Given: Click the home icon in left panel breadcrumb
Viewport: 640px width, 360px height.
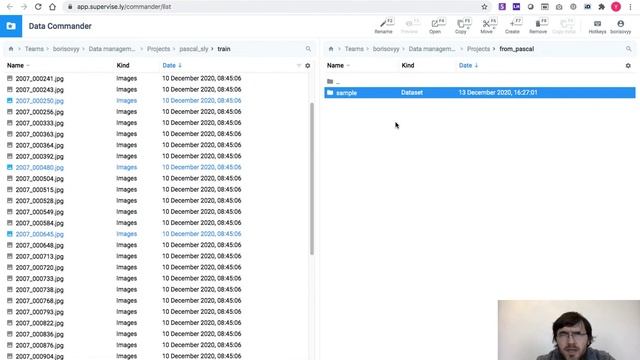Looking at the screenshot, I should pyautogui.click(x=11, y=49).
